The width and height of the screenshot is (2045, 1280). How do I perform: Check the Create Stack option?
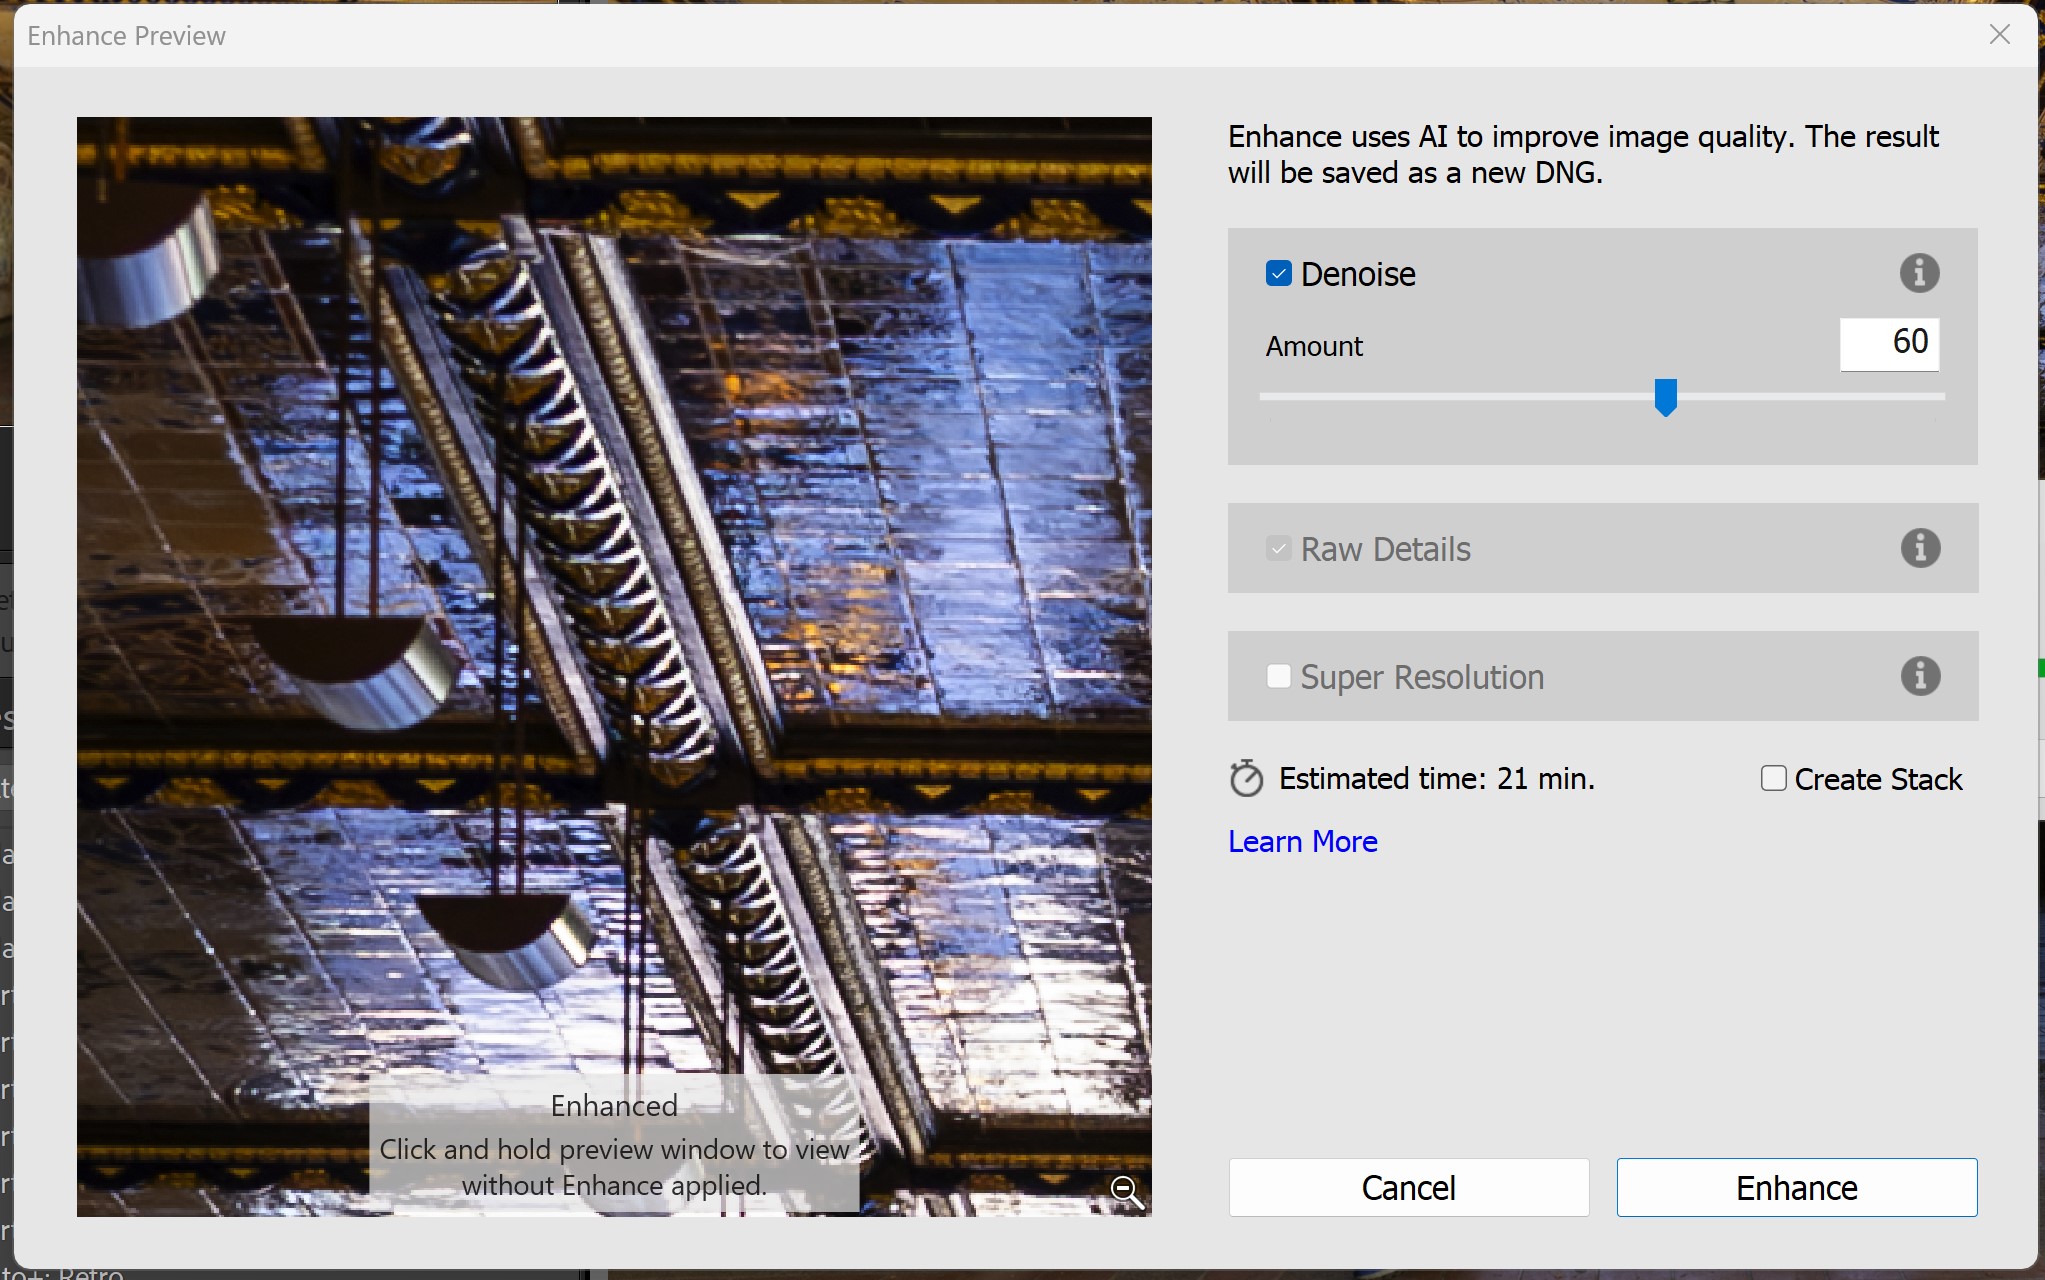1773,778
